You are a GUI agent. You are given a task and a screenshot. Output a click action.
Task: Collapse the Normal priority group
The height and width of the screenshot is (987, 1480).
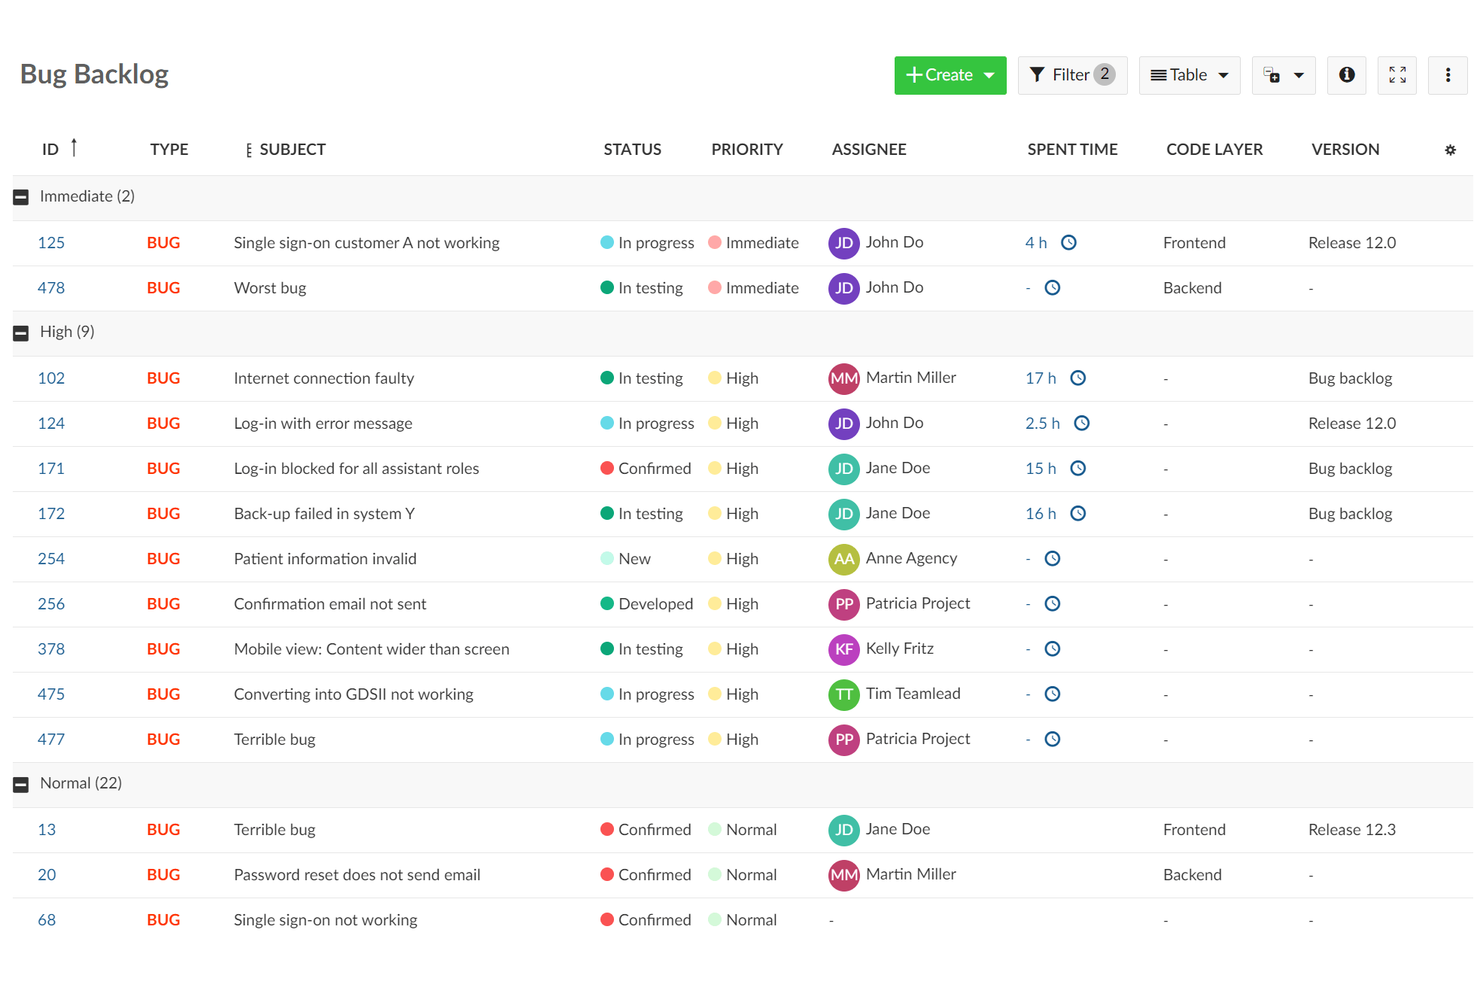coord(21,784)
